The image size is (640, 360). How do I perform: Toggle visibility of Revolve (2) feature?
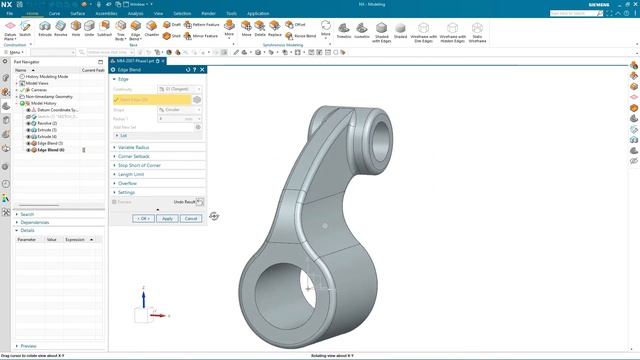[29, 123]
